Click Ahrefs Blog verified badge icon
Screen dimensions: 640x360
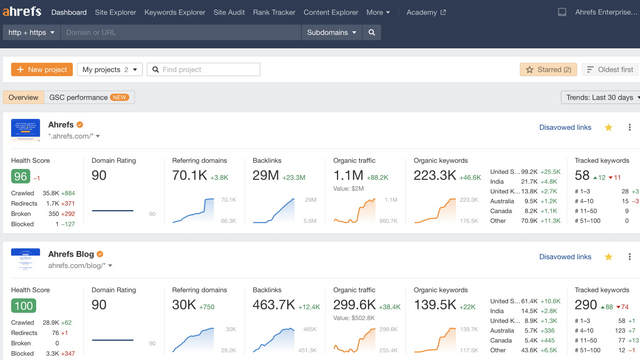point(100,254)
